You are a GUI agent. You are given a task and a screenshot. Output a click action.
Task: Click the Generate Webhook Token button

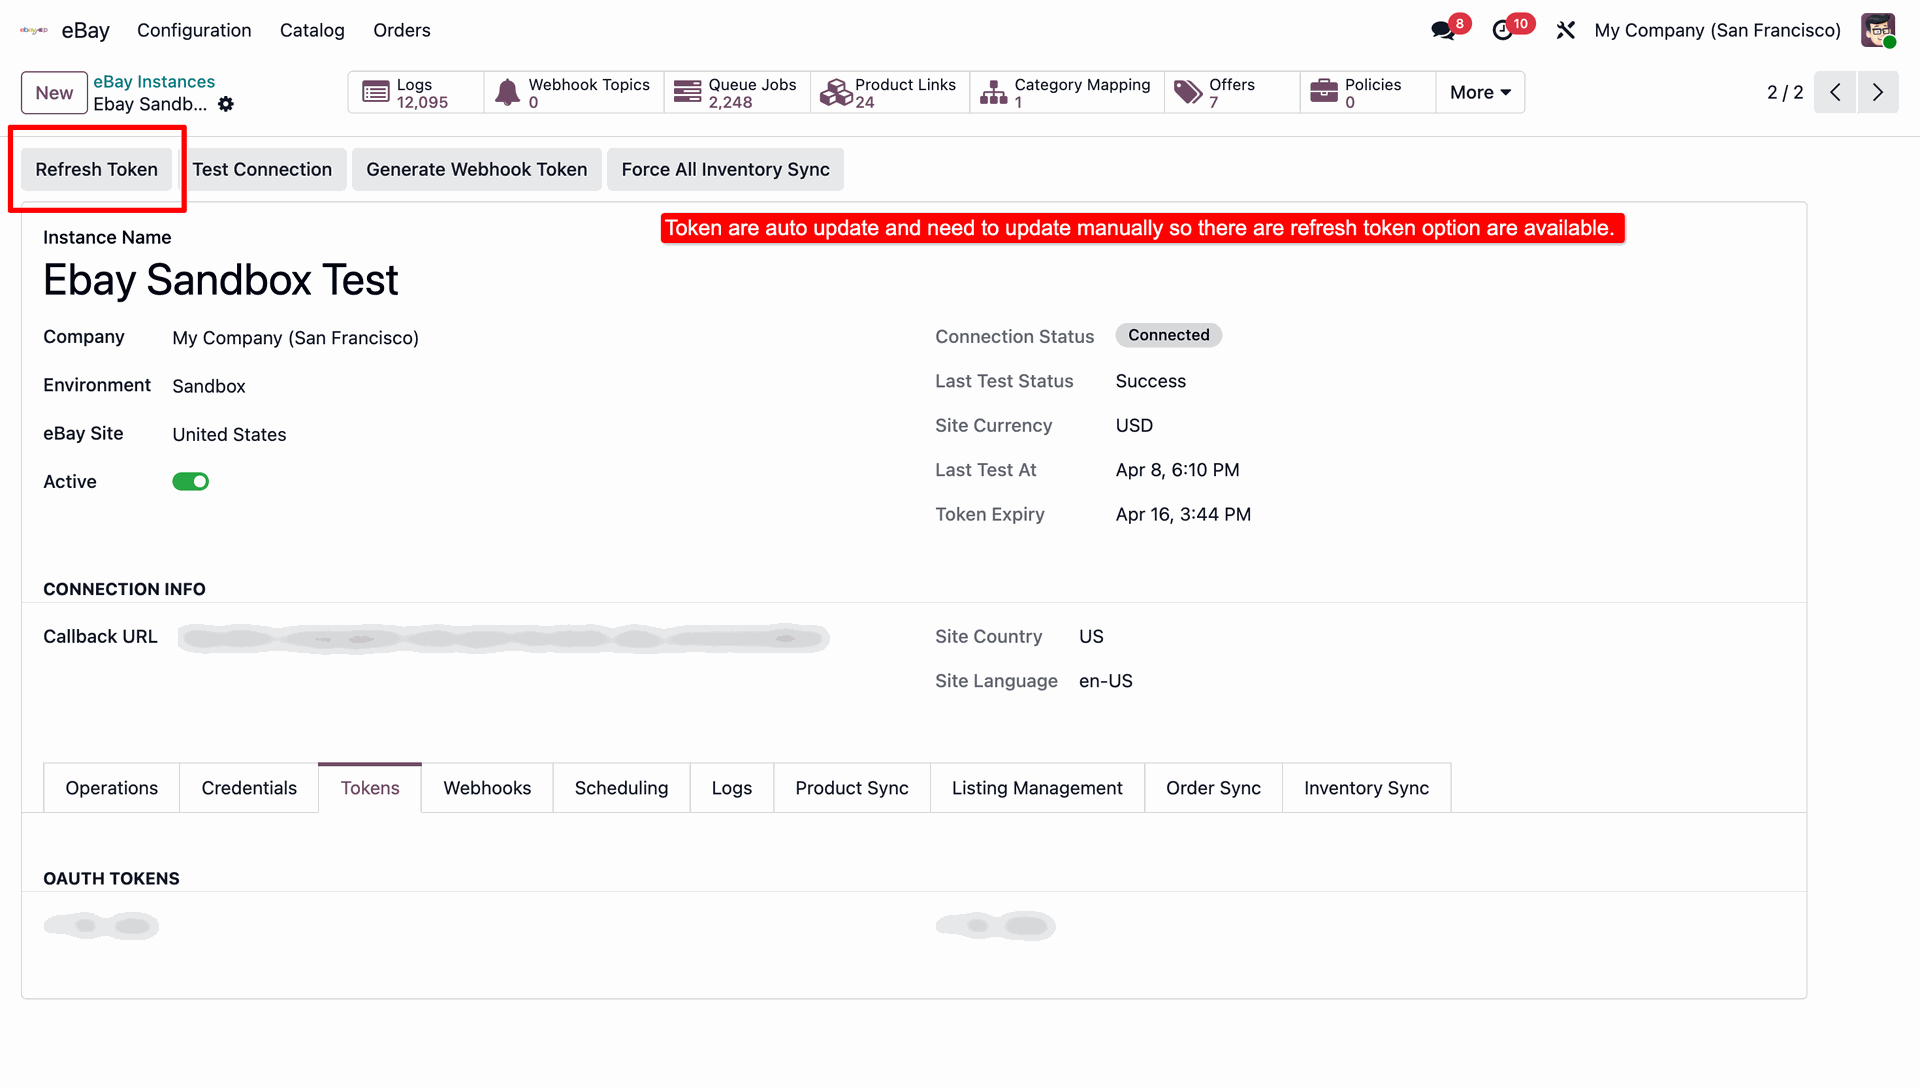477,170
